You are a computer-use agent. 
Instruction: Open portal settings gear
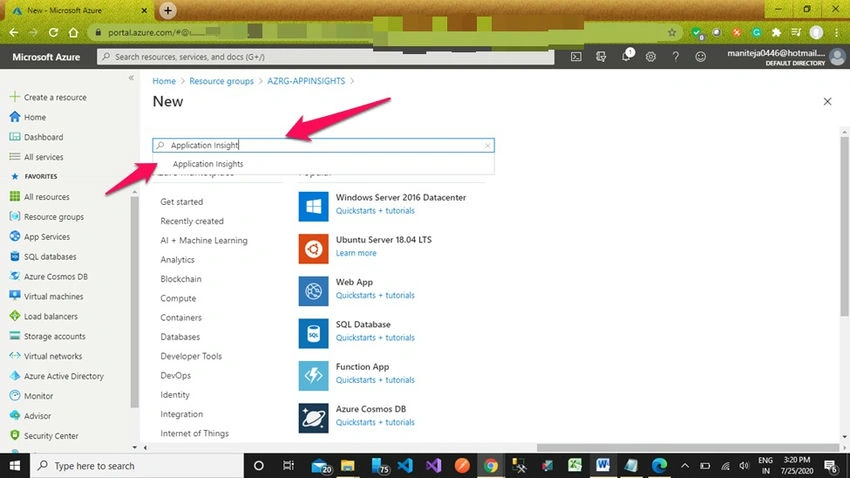click(x=651, y=56)
